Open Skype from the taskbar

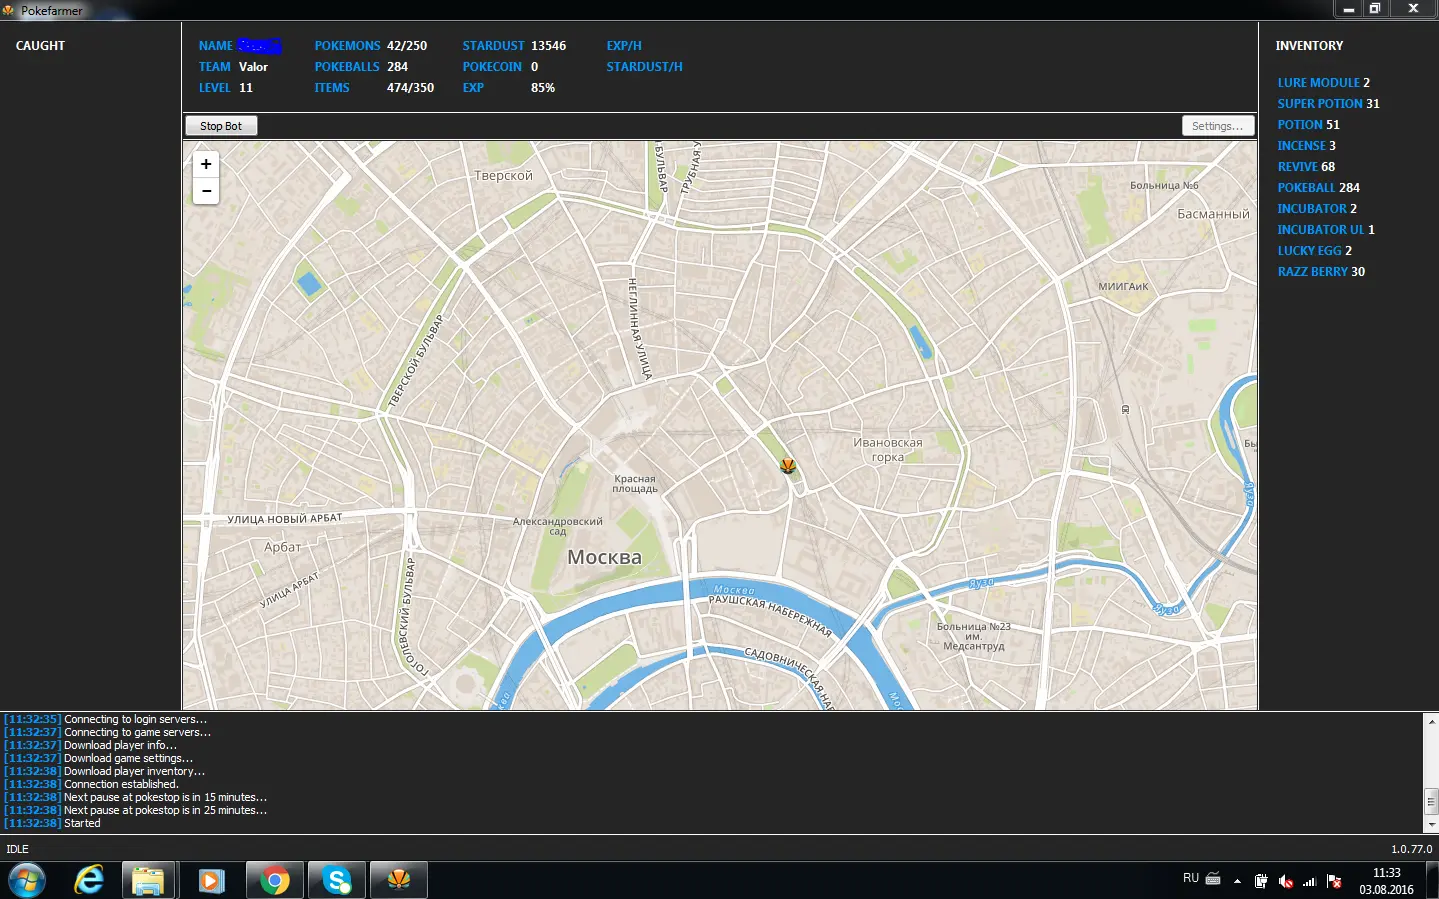click(x=337, y=880)
